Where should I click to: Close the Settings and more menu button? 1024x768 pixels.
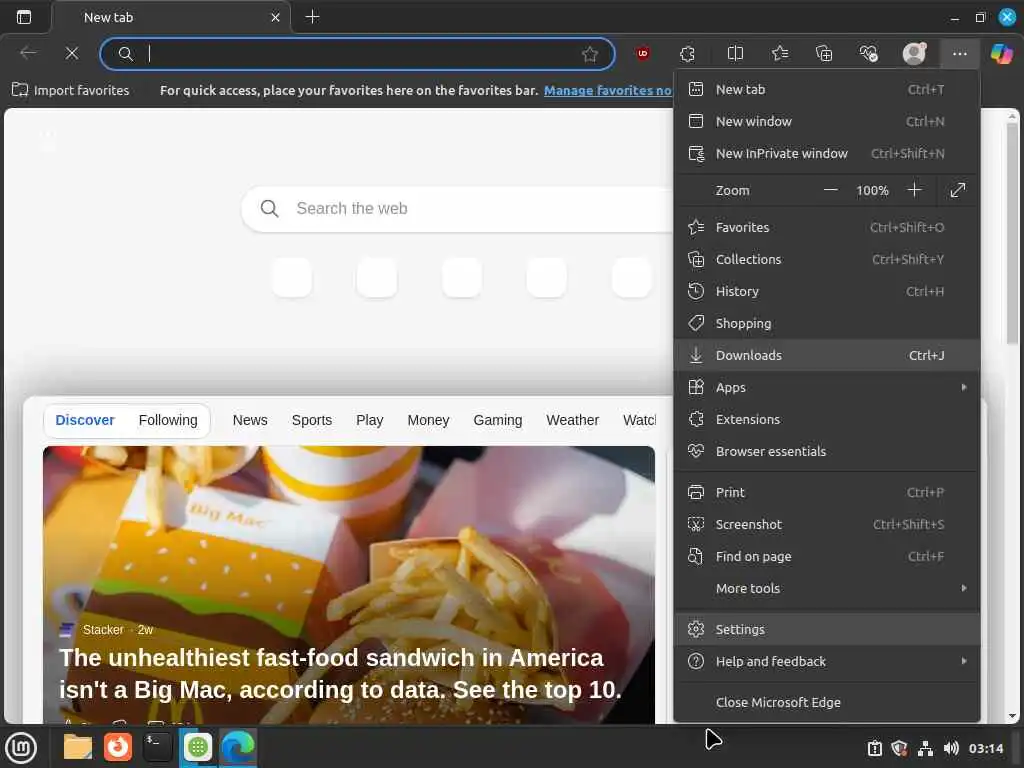(959, 54)
